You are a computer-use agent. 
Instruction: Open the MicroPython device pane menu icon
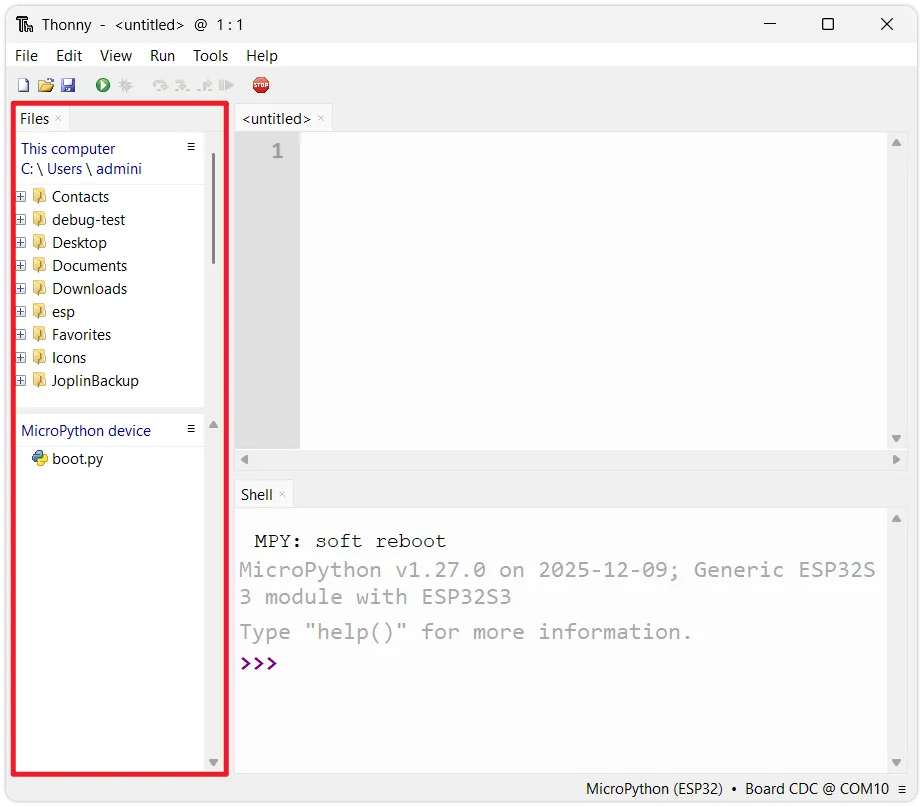tap(191, 429)
